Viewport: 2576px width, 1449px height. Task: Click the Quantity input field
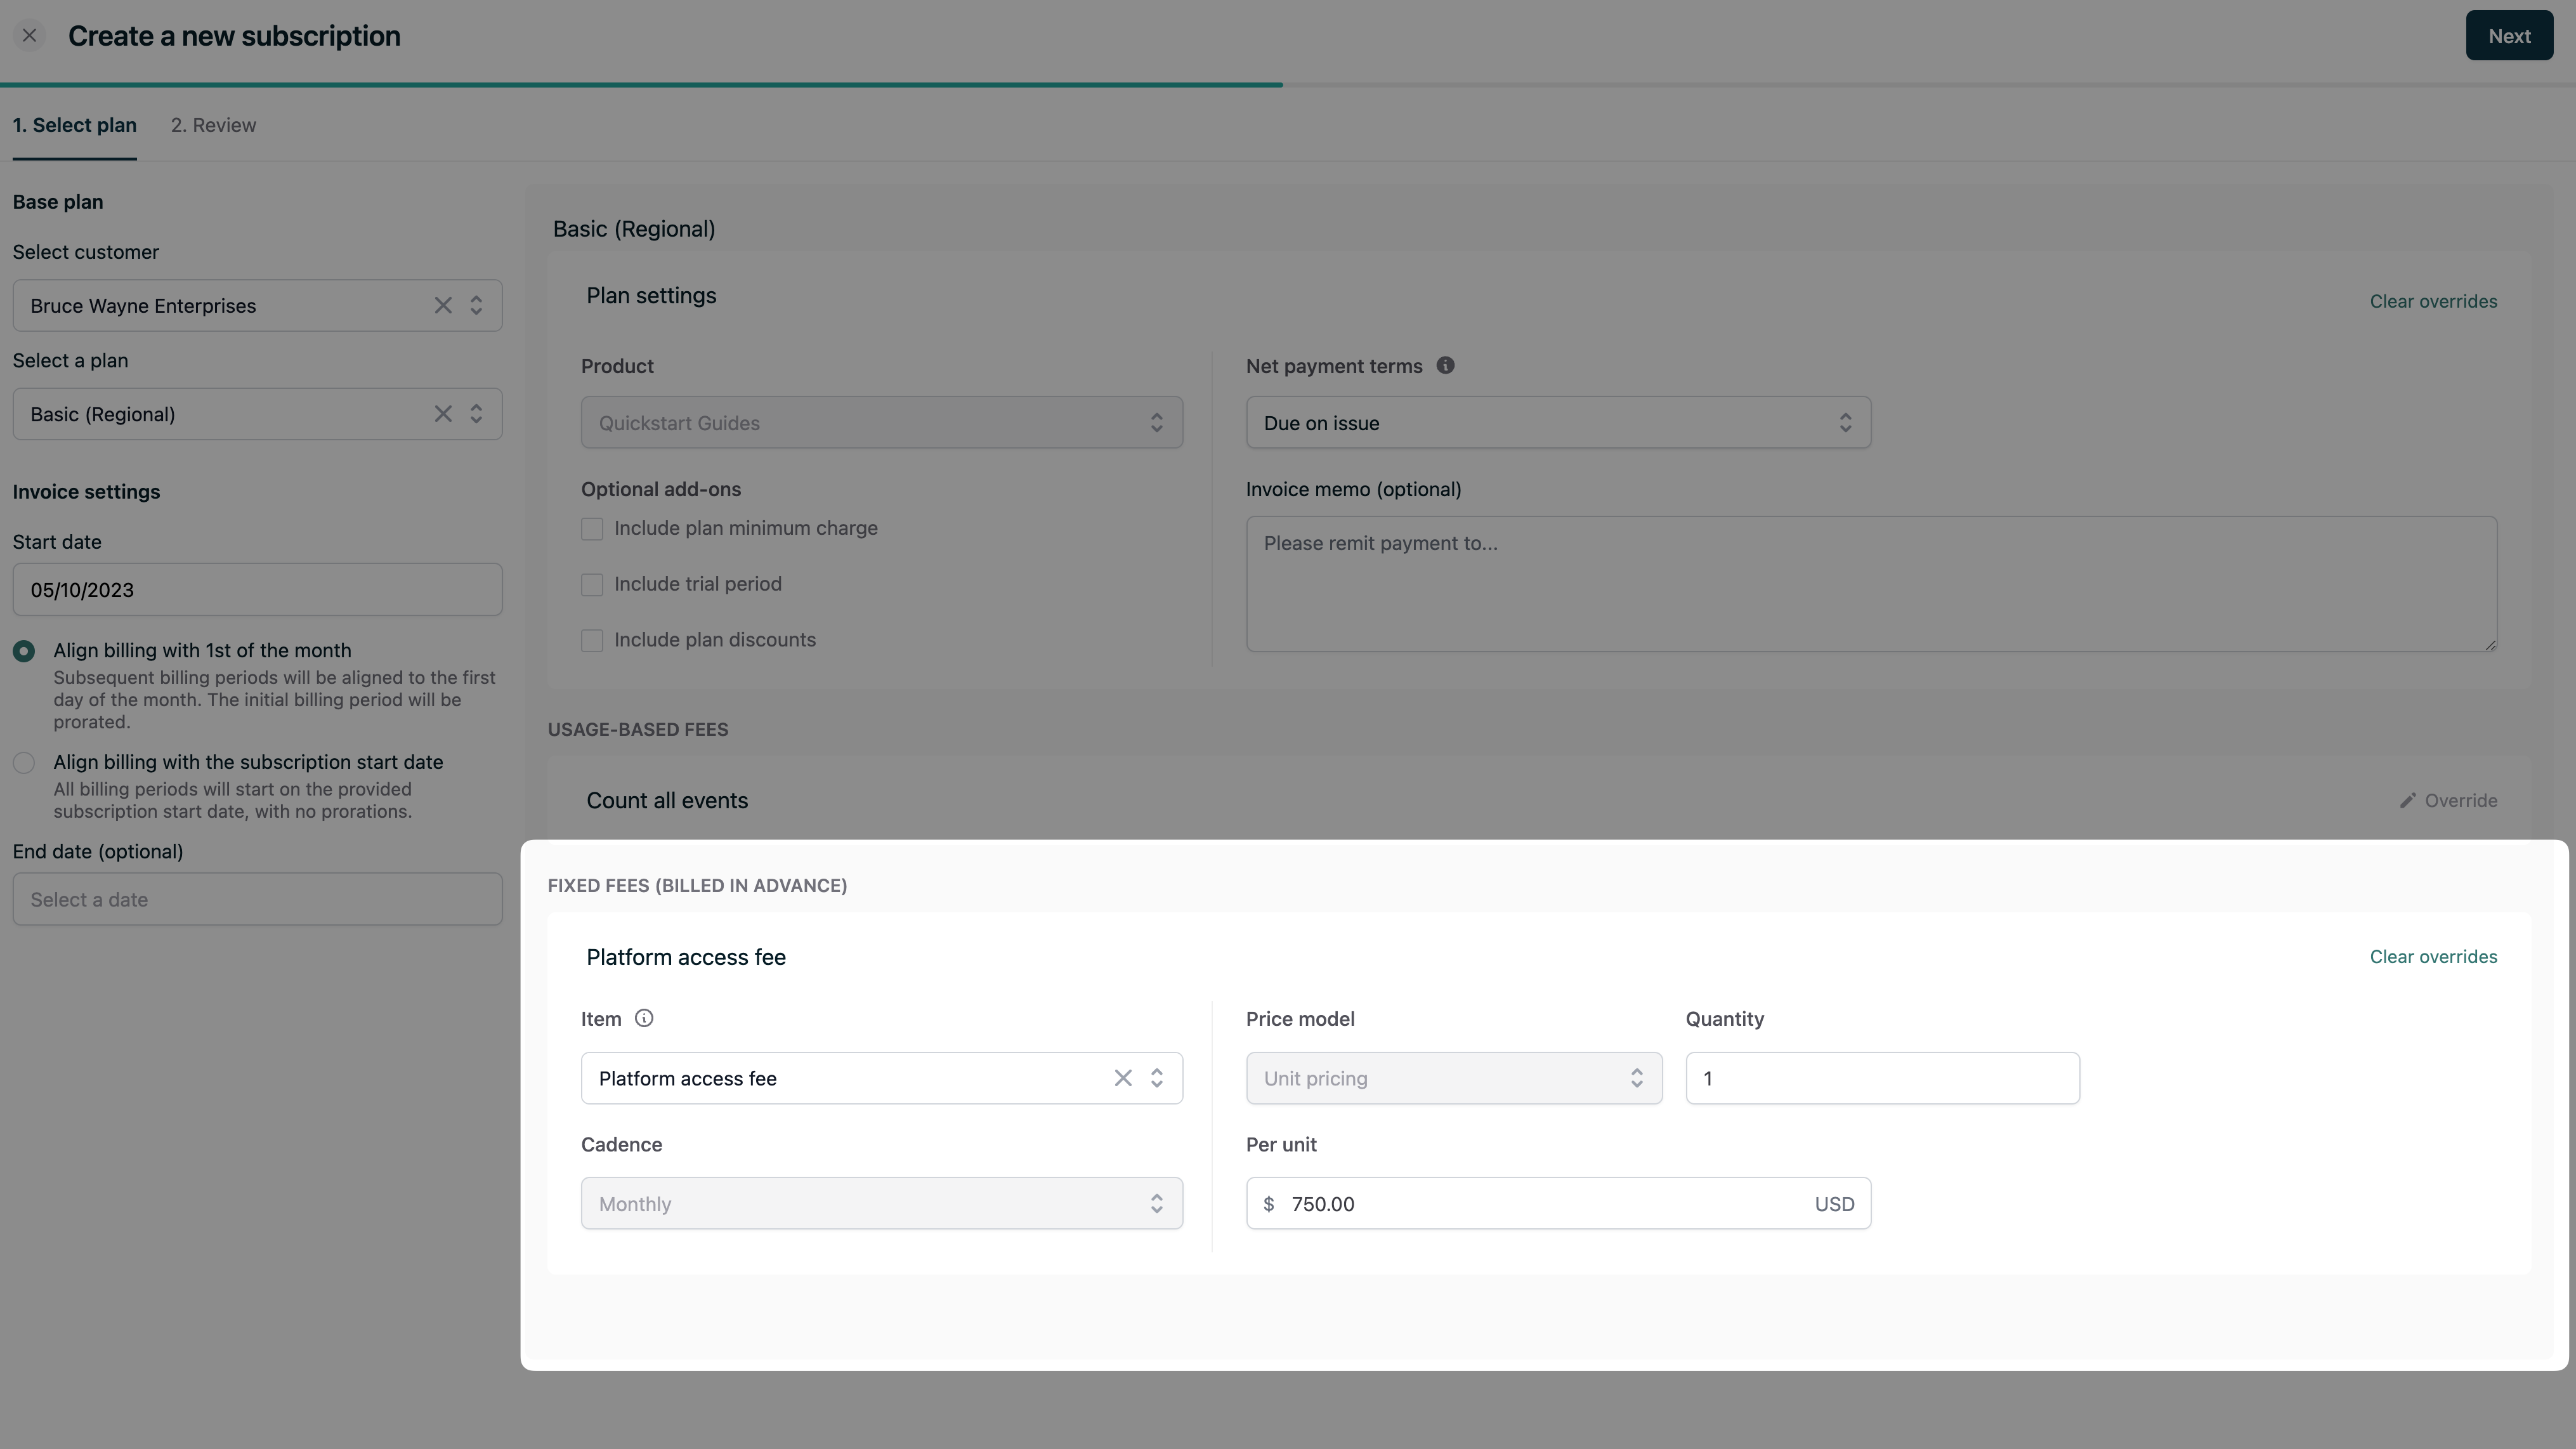click(1882, 1078)
